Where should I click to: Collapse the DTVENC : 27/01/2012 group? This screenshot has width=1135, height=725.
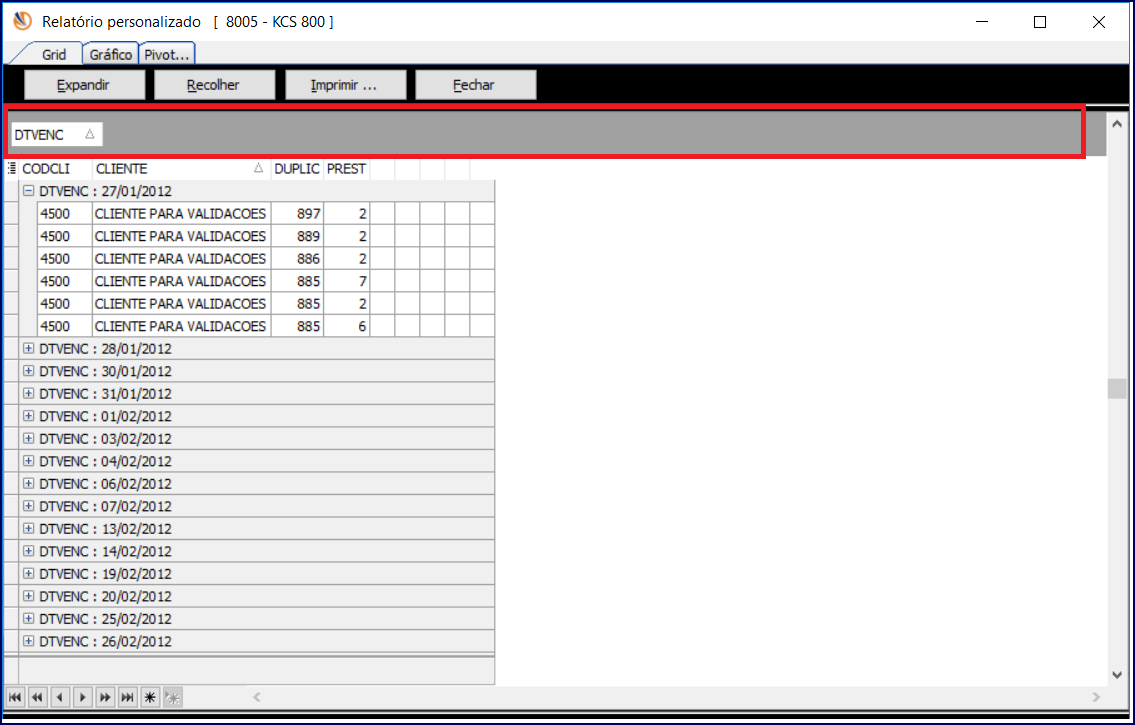click(28, 191)
